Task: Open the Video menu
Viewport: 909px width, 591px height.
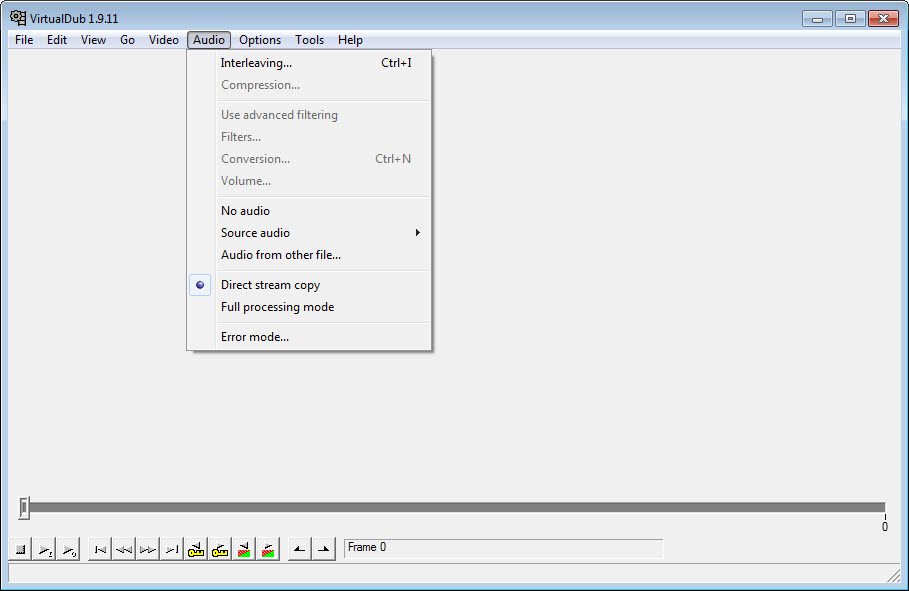Action: 163,40
